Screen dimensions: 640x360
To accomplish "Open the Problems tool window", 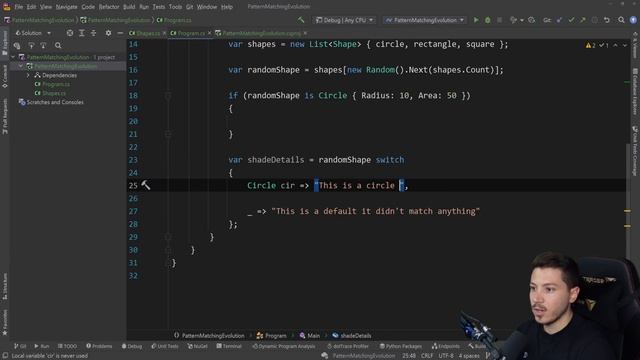I will tap(99, 346).
